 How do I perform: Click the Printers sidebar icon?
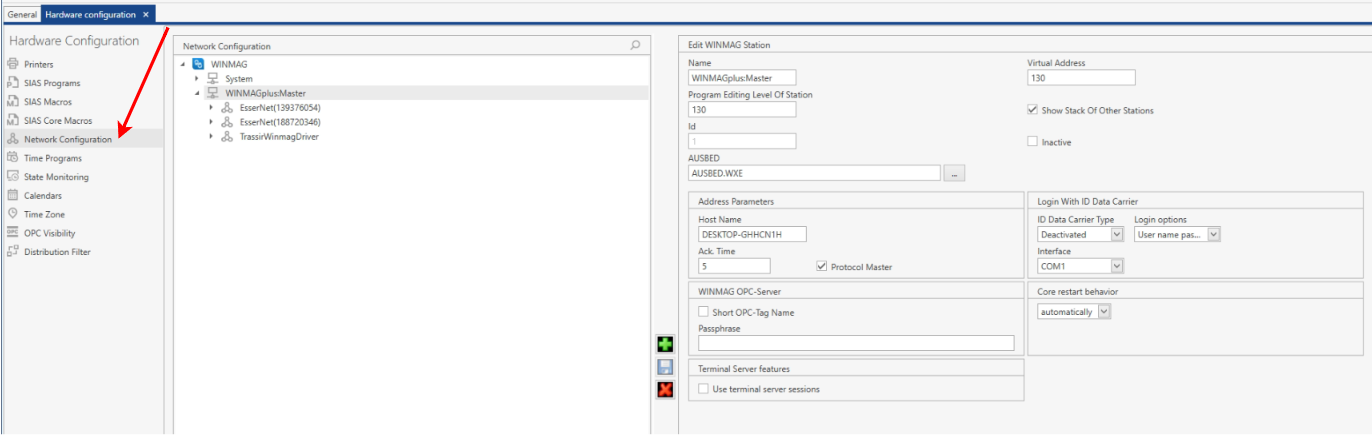[x=13, y=64]
